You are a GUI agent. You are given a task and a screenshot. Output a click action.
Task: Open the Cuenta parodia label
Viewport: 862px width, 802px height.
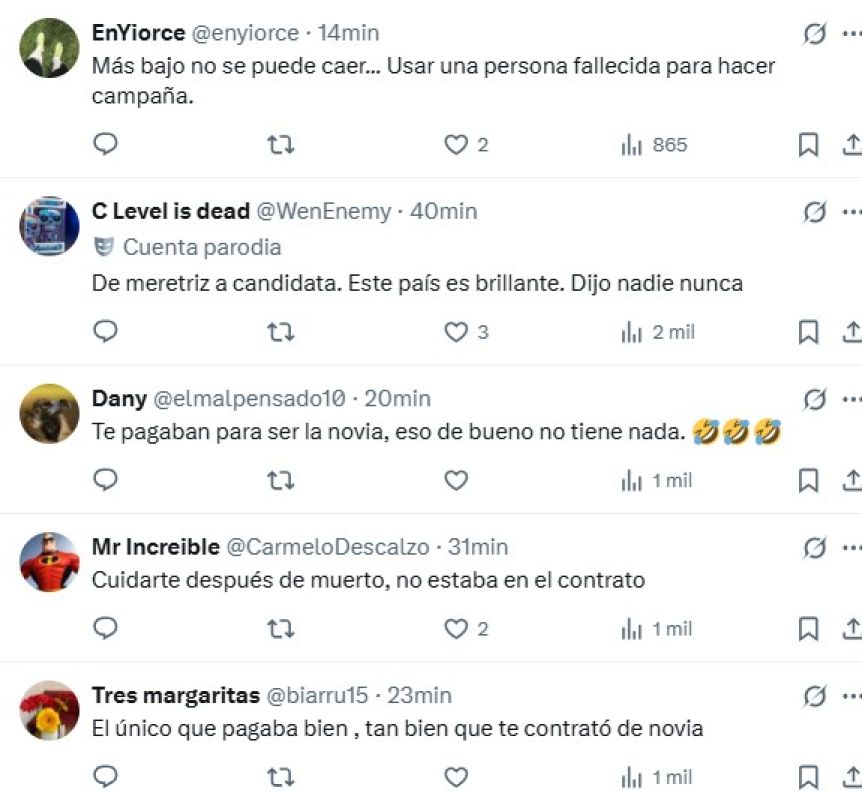coord(200,247)
